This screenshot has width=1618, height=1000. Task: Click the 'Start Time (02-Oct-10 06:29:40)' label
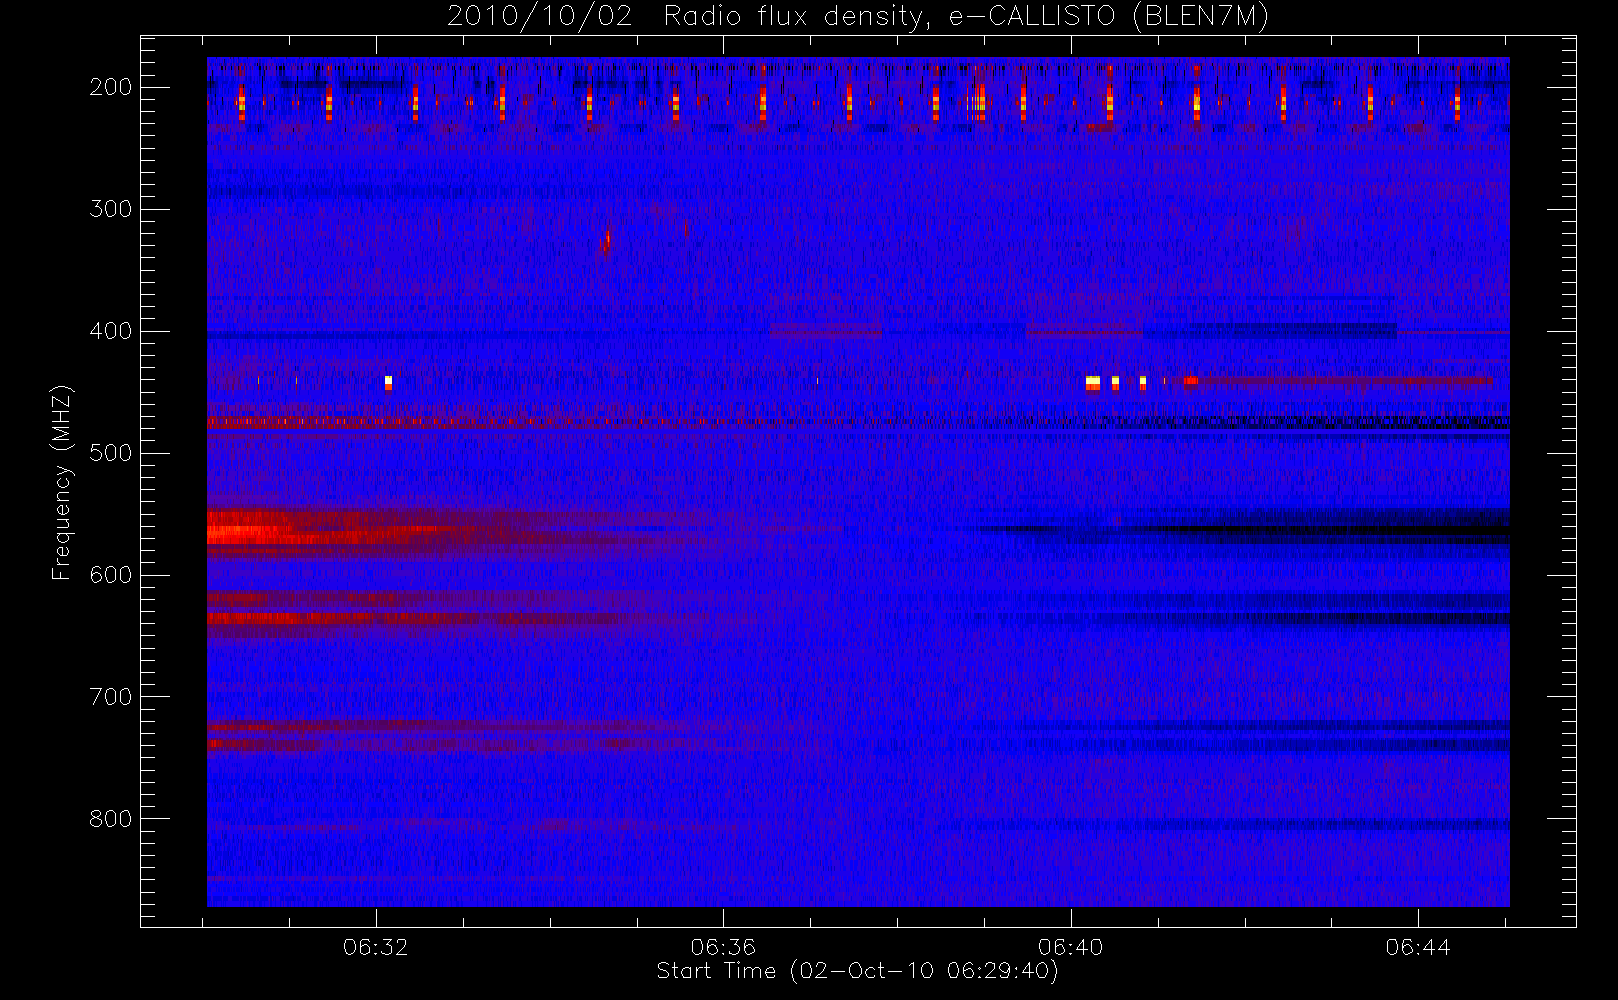(857, 971)
